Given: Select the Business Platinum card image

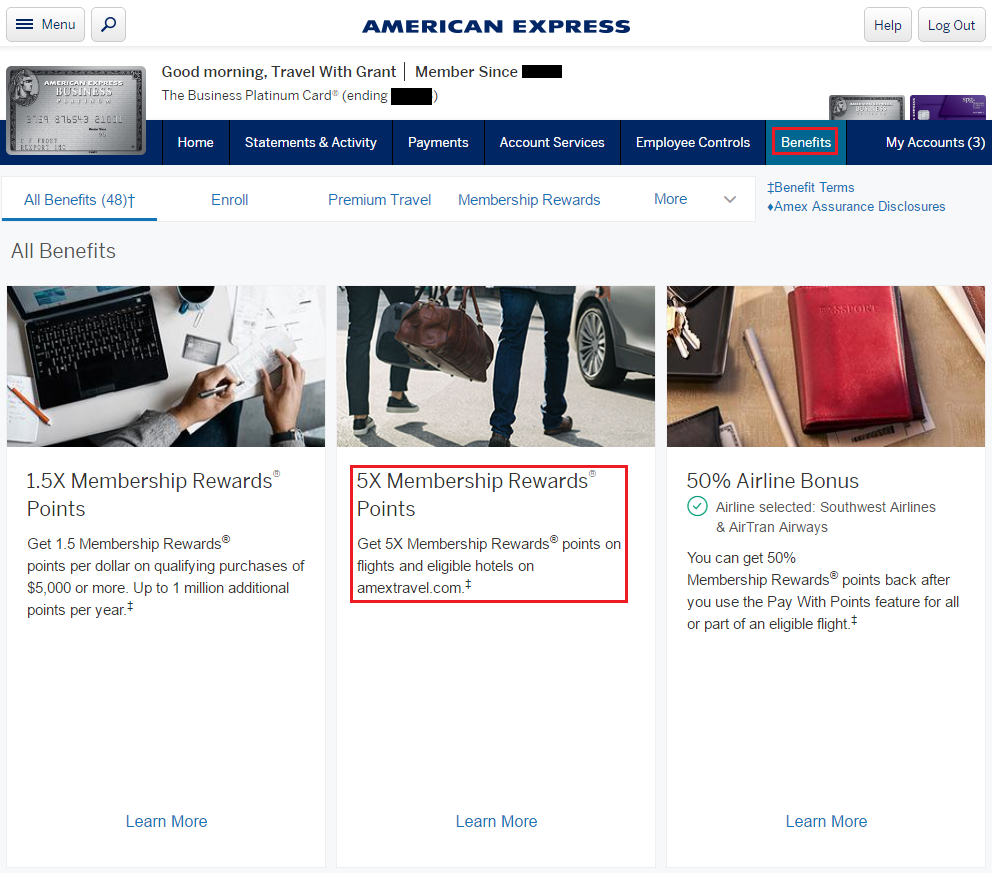Looking at the screenshot, I should [76, 110].
